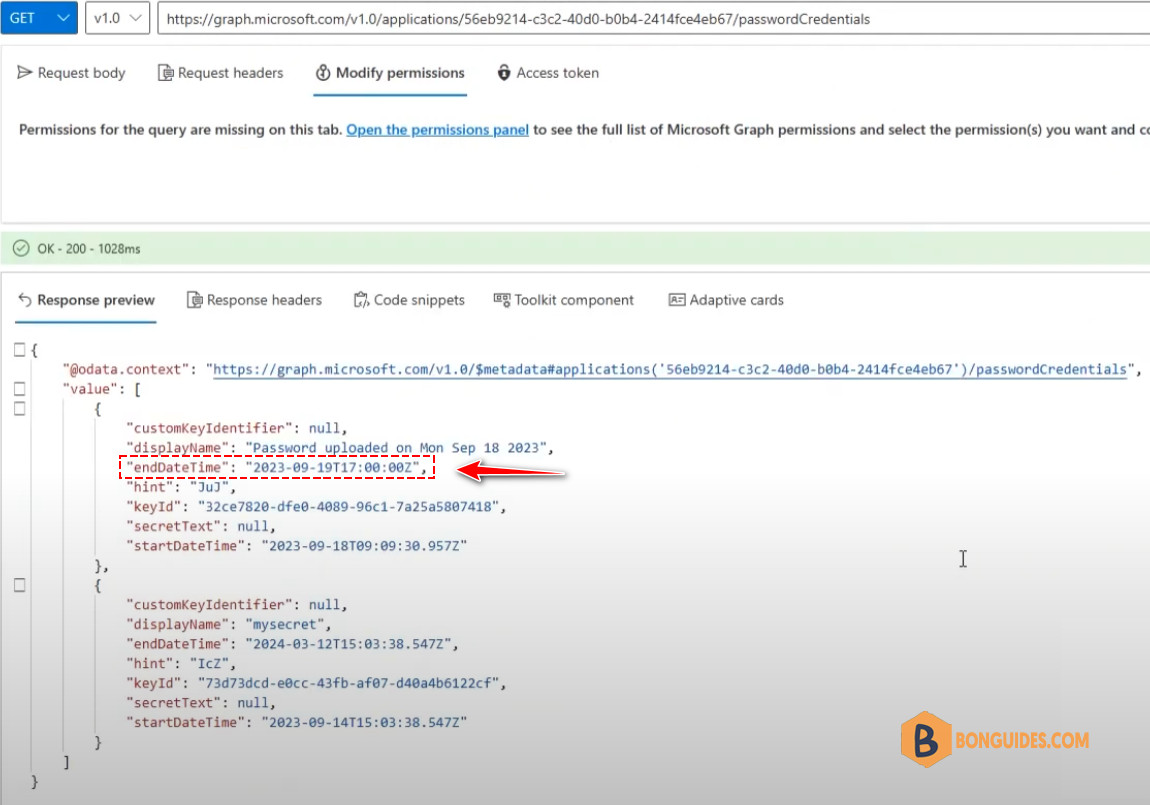Click the hint value "JuJ"
Image resolution: width=1150 pixels, height=805 pixels.
click(x=210, y=487)
